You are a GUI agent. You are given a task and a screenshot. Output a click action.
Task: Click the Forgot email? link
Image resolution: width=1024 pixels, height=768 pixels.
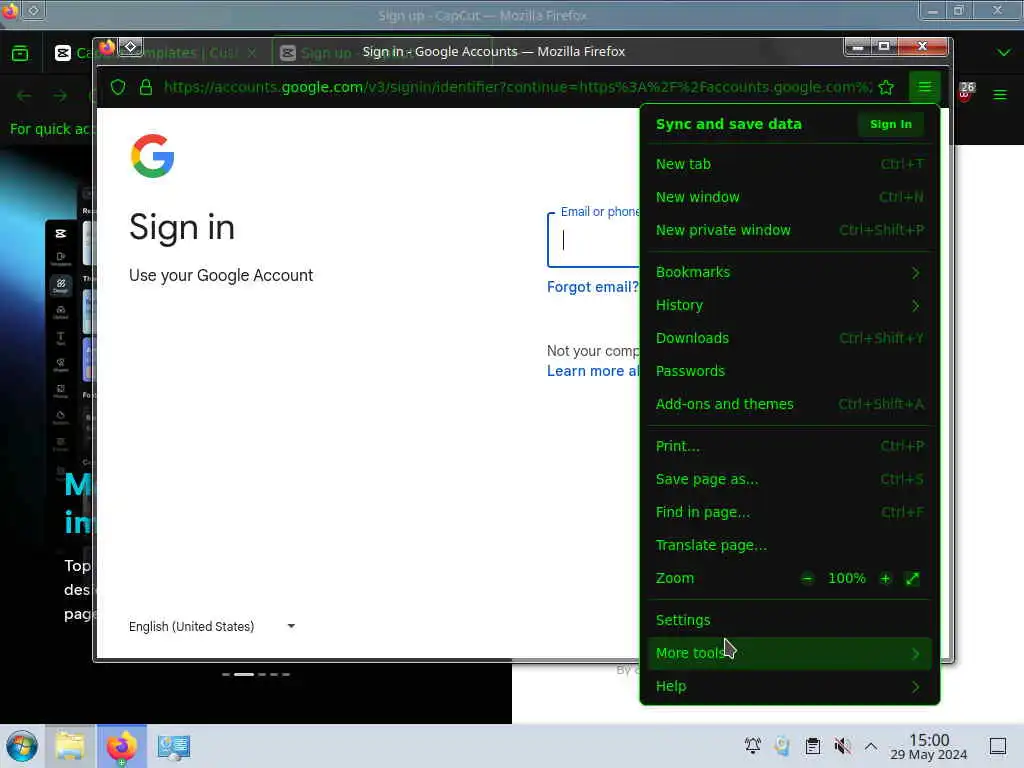tap(593, 287)
